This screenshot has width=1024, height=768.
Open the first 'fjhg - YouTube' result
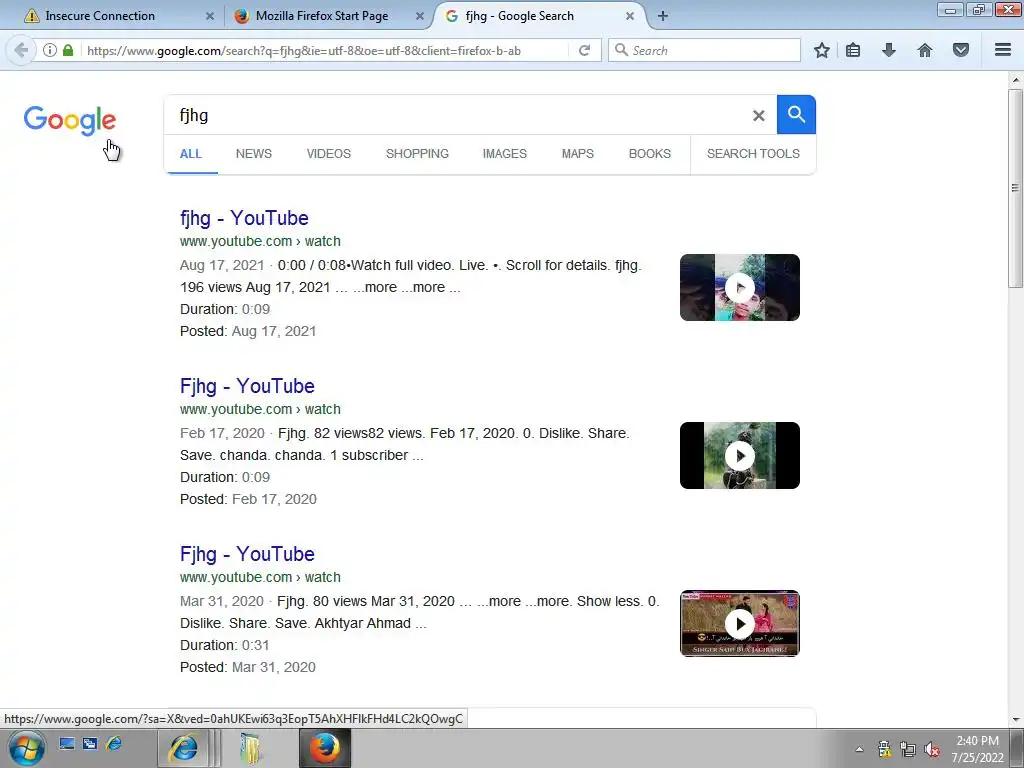coord(244,218)
